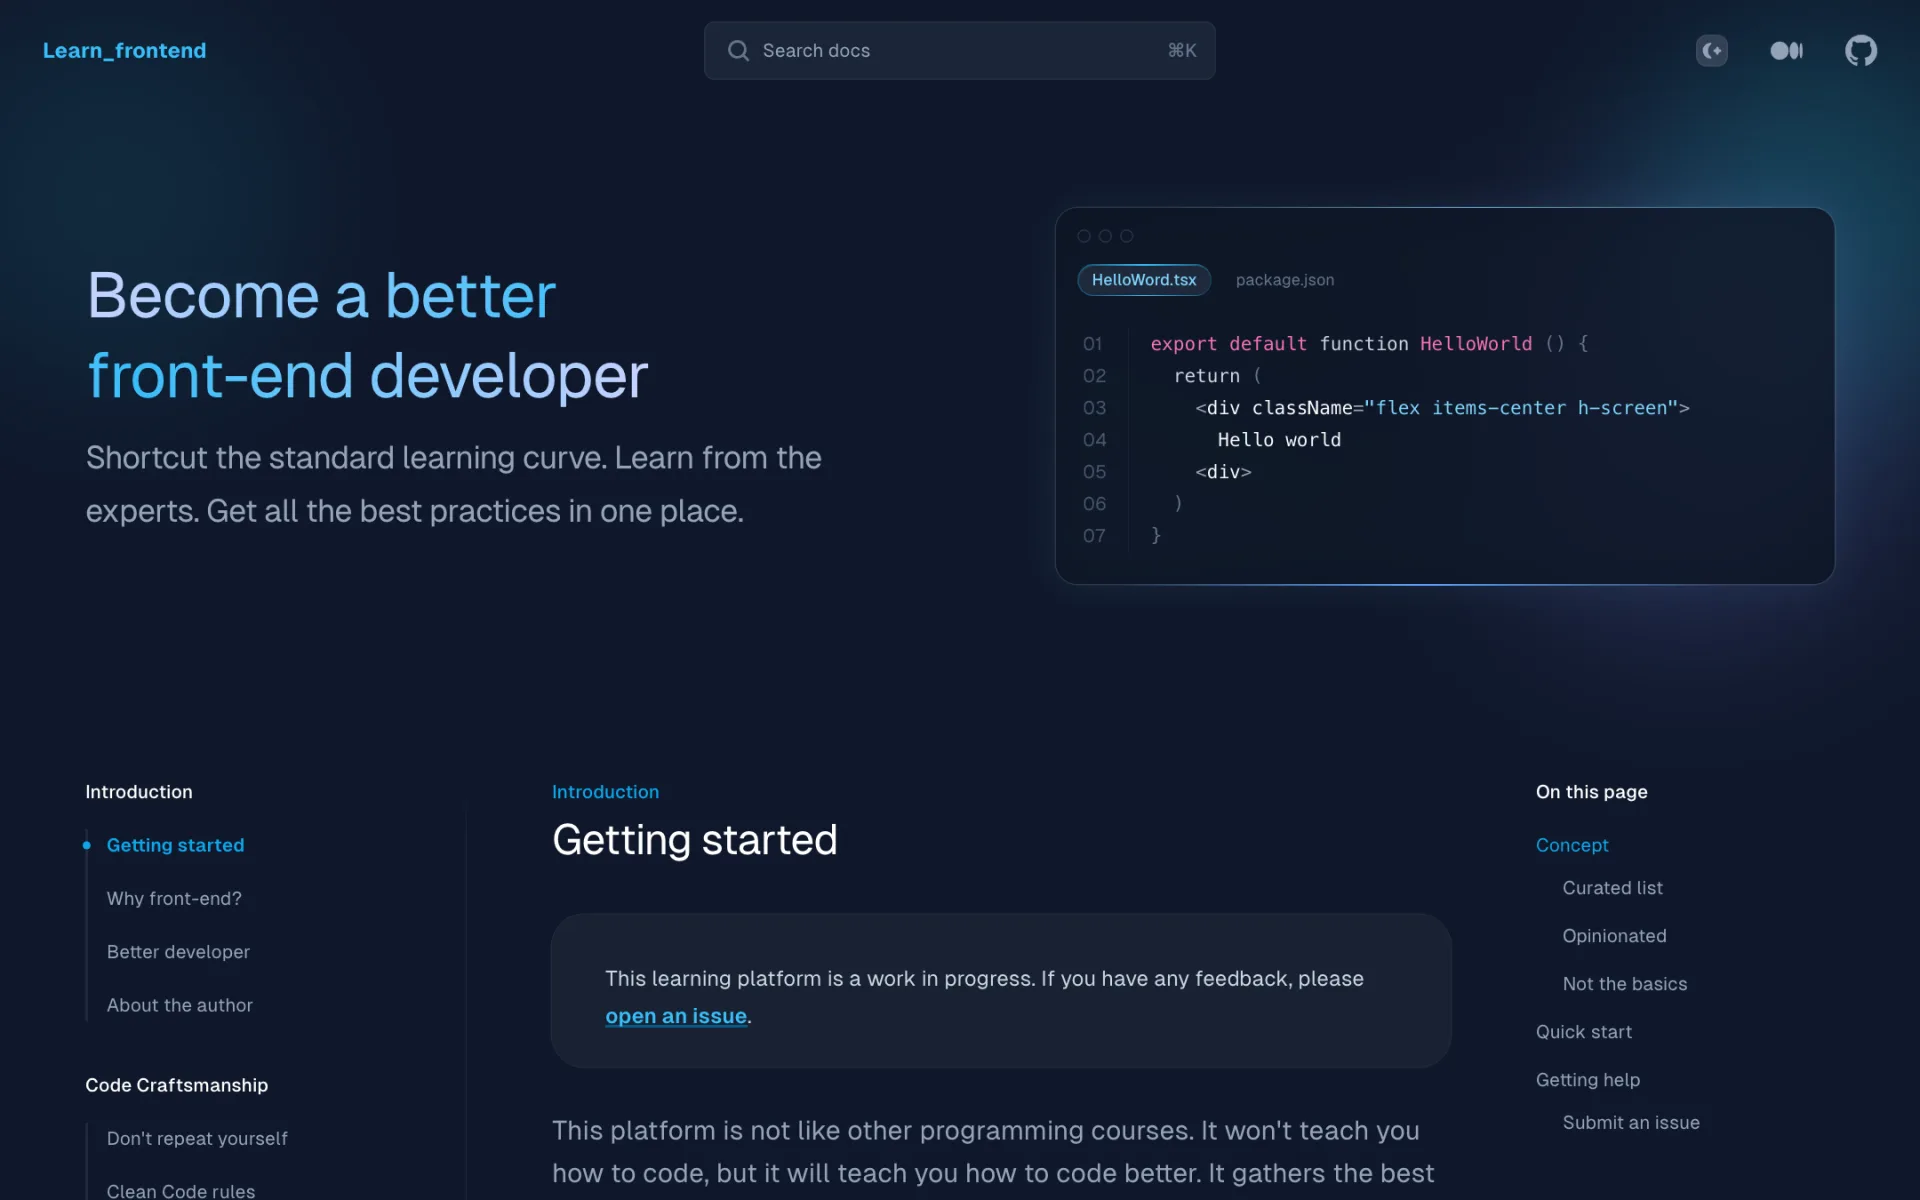Follow the open an issue link
This screenshot has height=1200, width=1920.
click(676, 1016)
